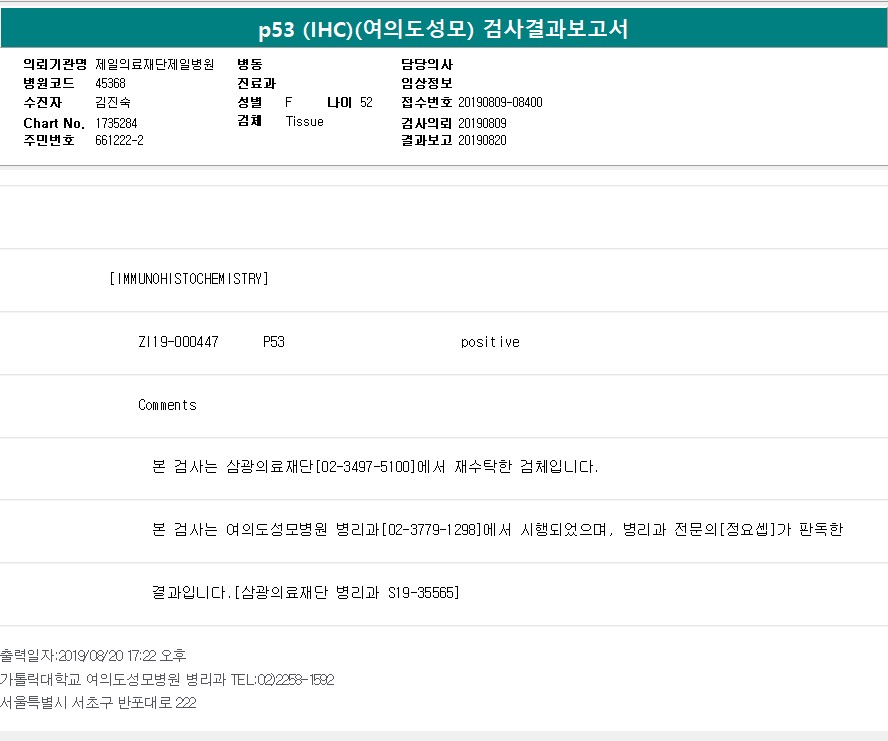Click test name 'P53'
The image size is (888, 741).
(x=274, y=342)
